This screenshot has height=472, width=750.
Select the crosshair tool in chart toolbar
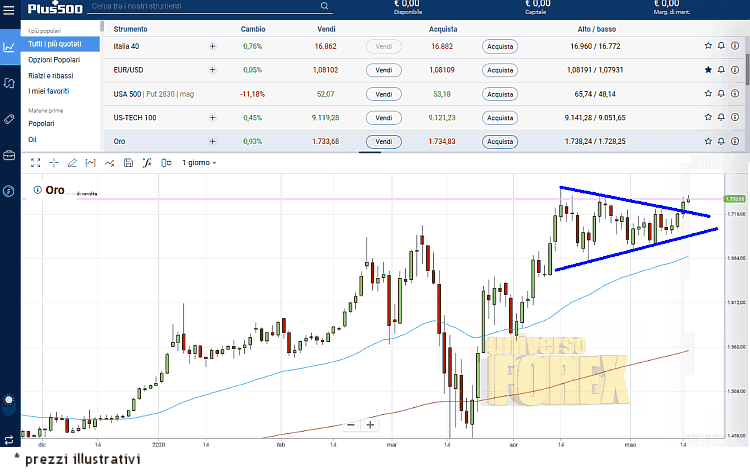point(55,162)
